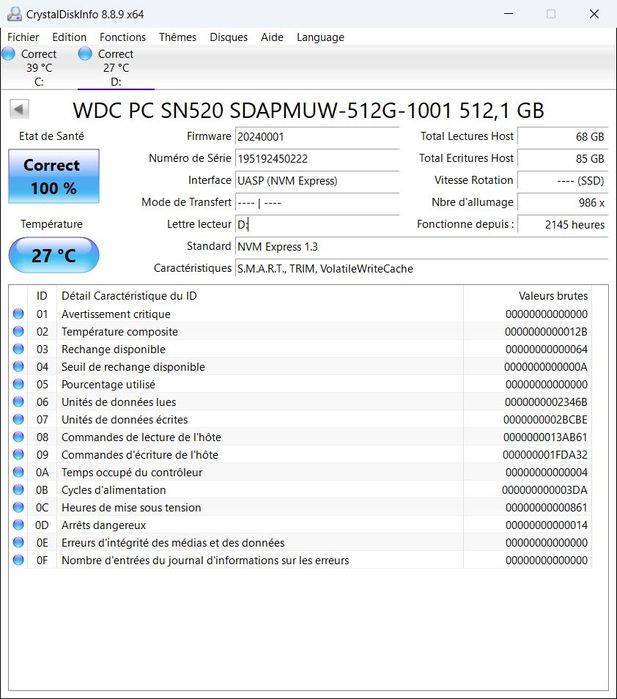Click status orb of Arrêts dangereux row
617x699 pixels.
[18, 525]
